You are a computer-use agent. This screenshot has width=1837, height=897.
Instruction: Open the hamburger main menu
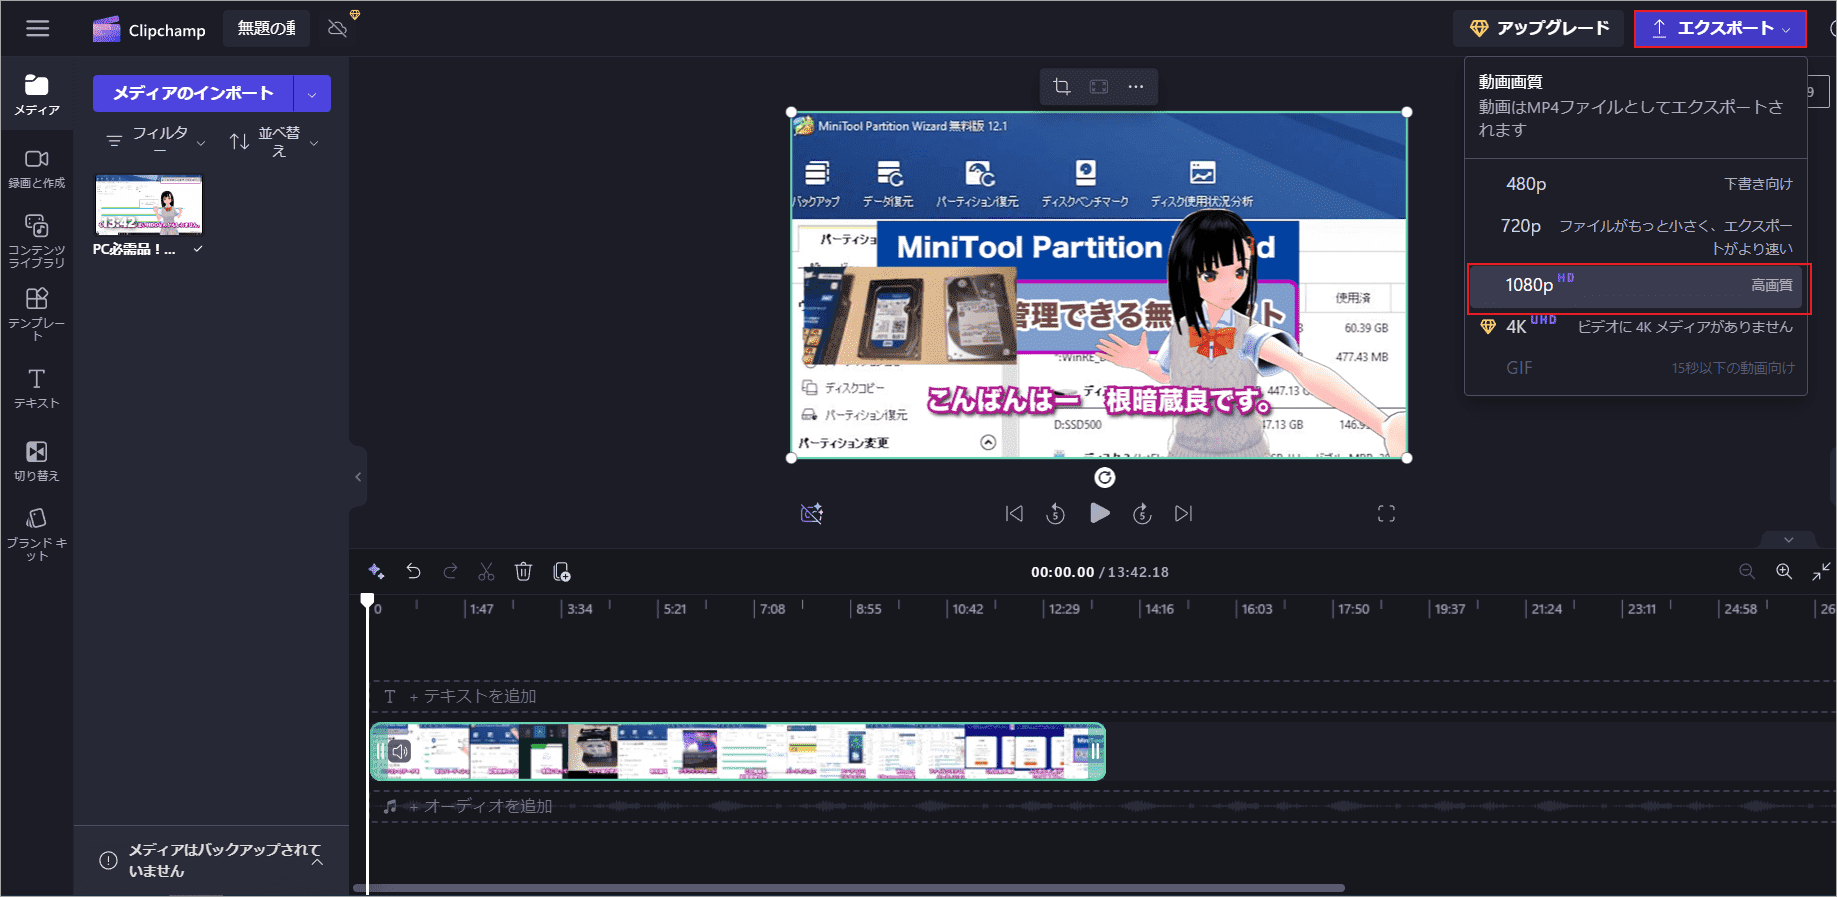pyautogui.click(x=38, y=29)
